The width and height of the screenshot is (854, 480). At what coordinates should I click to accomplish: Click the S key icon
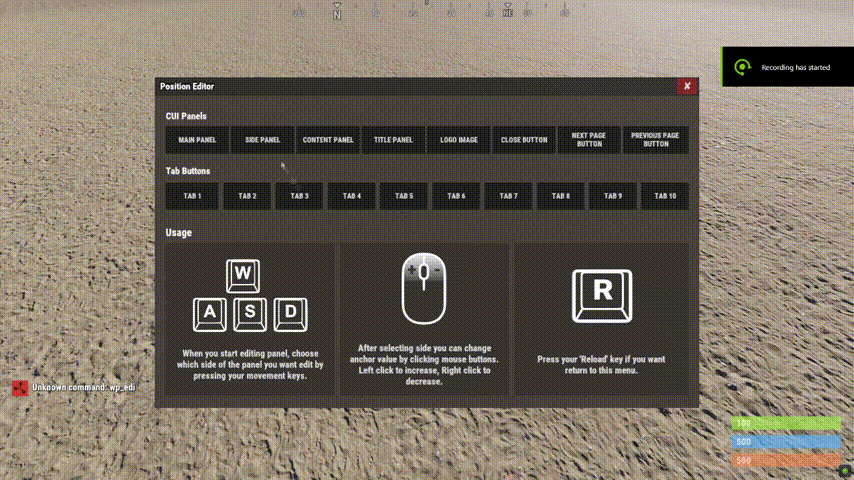[x=250, y=314]
